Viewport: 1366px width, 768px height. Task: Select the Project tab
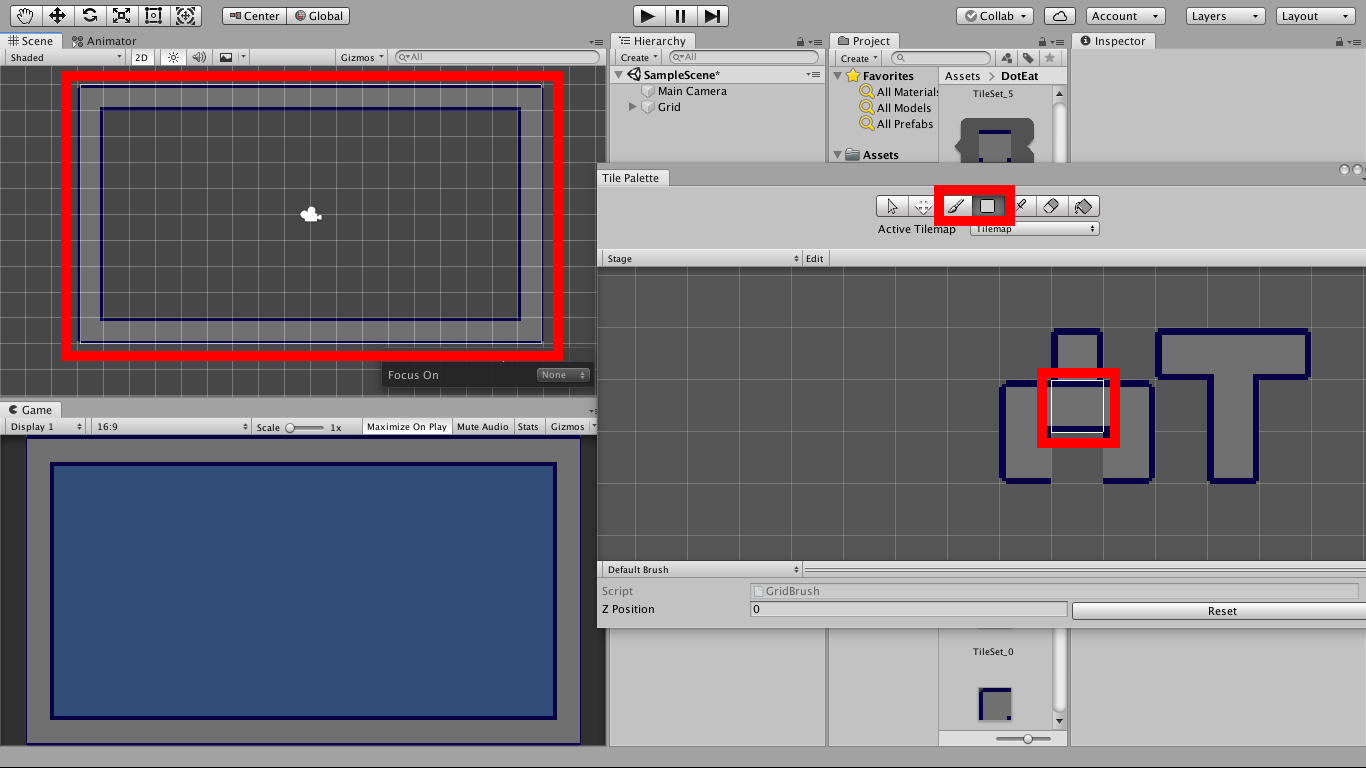(864, 41)
